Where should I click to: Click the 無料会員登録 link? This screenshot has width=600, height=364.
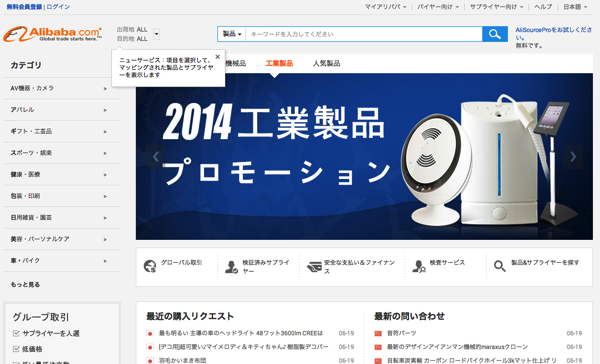24,7
